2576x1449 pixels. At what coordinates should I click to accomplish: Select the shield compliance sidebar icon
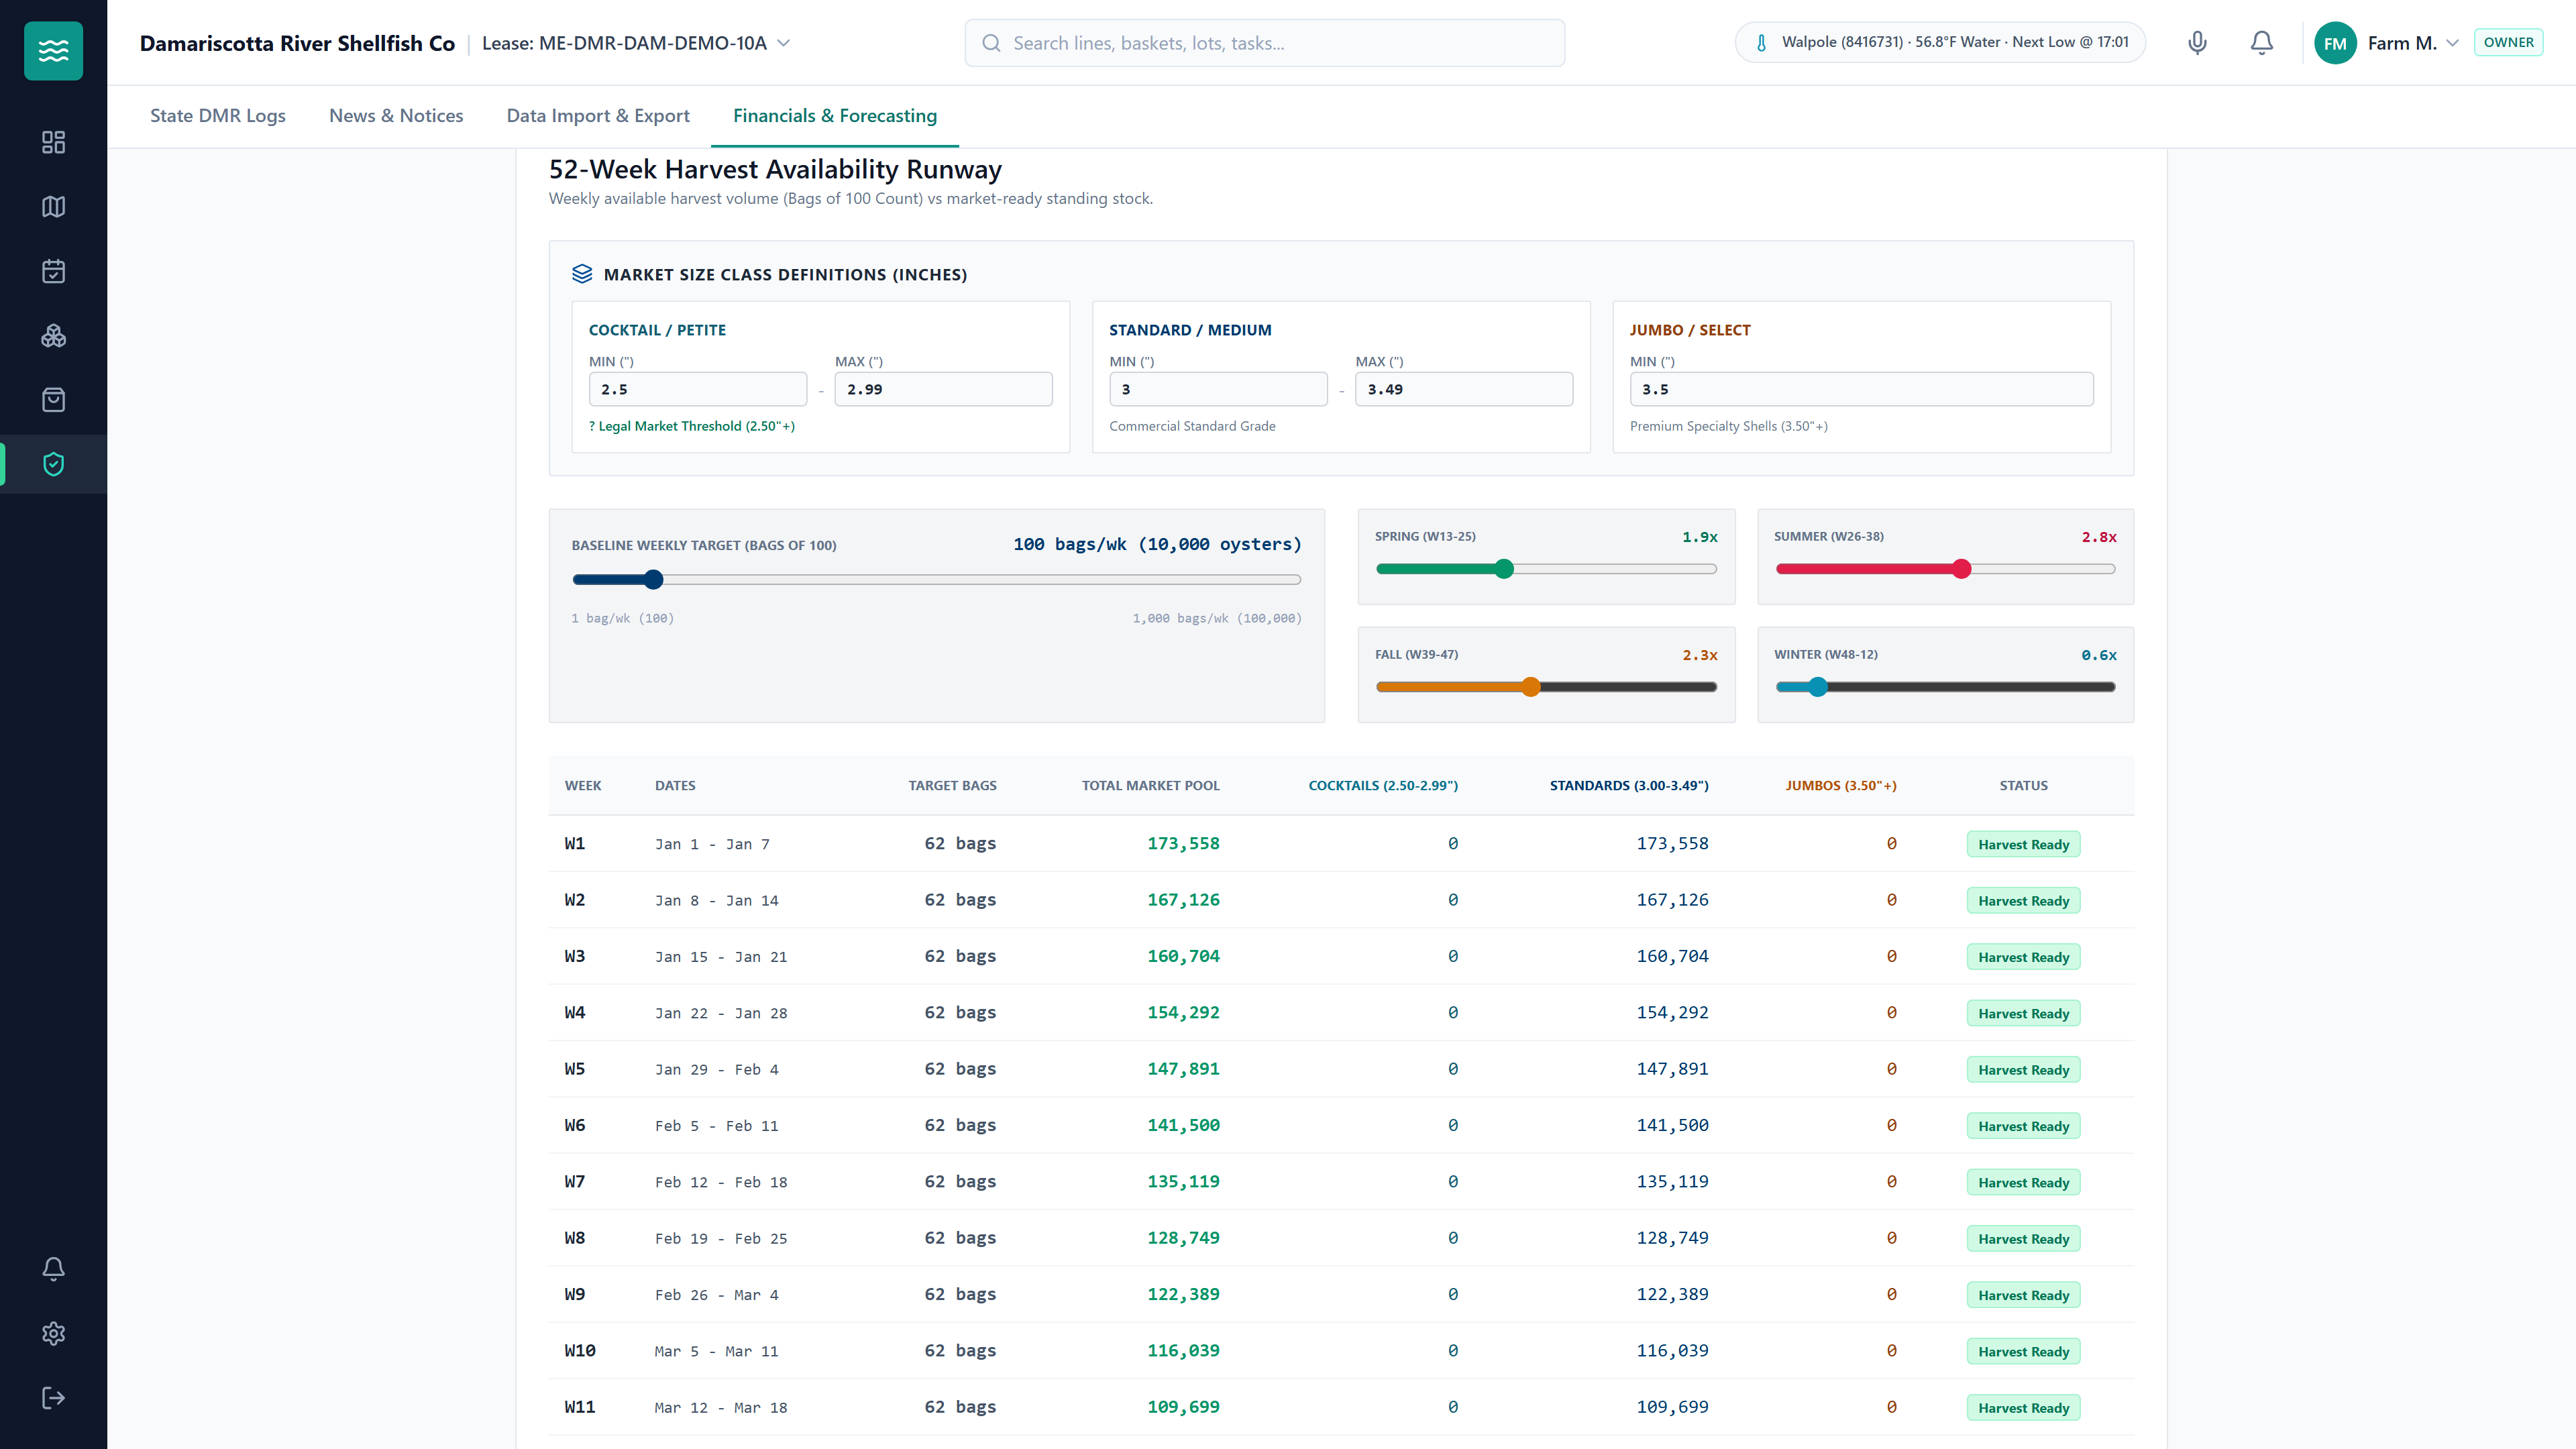53,464
